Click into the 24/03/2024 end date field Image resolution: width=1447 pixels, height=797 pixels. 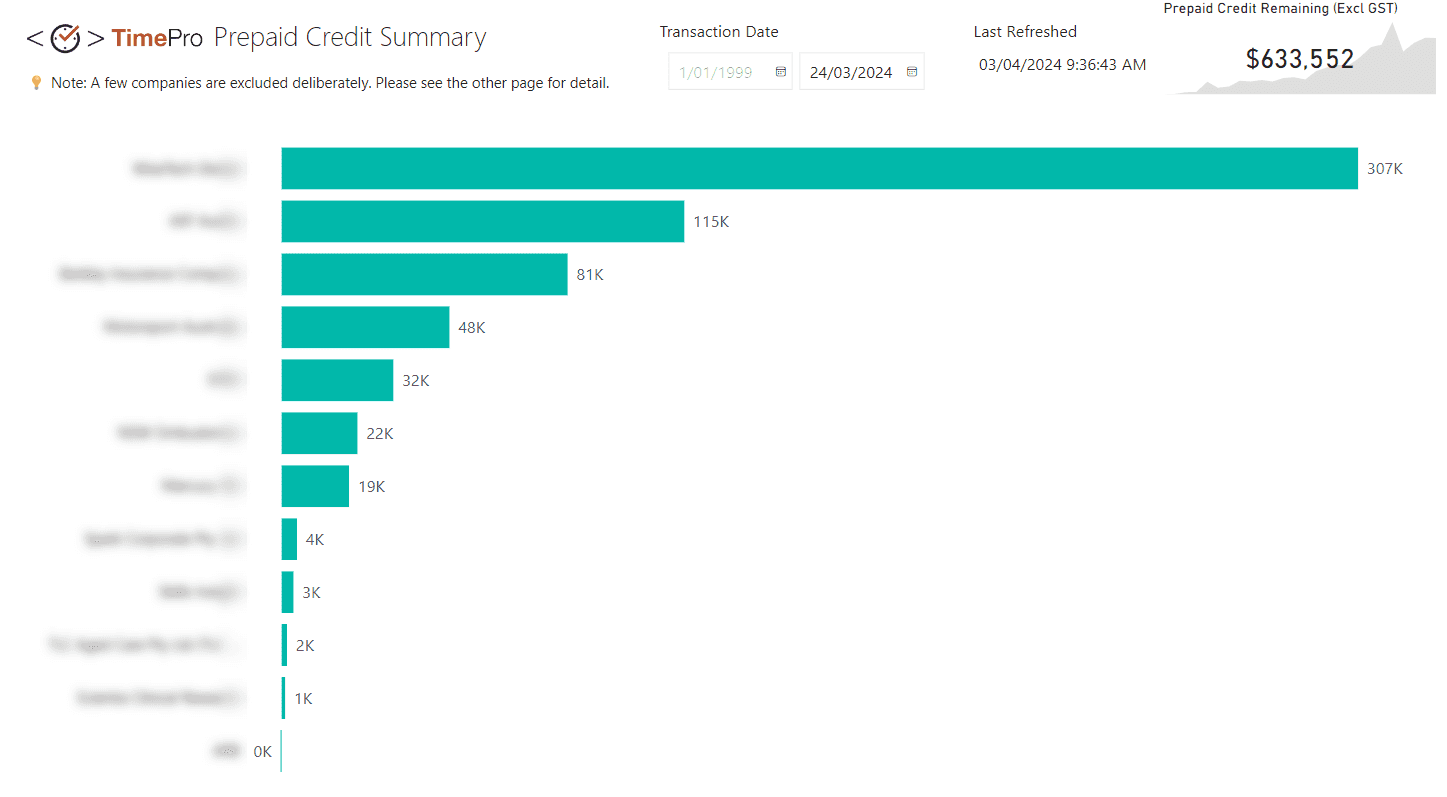[851, 73]
